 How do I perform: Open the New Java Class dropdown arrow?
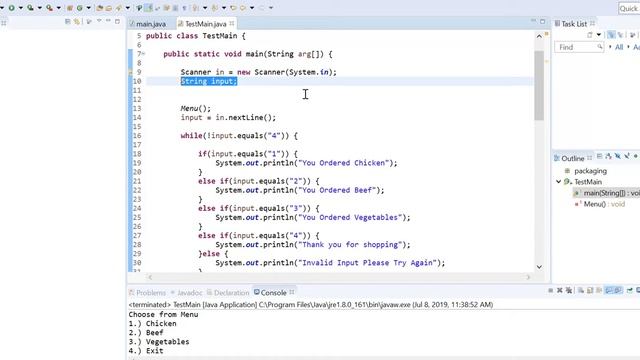point(89,8)
